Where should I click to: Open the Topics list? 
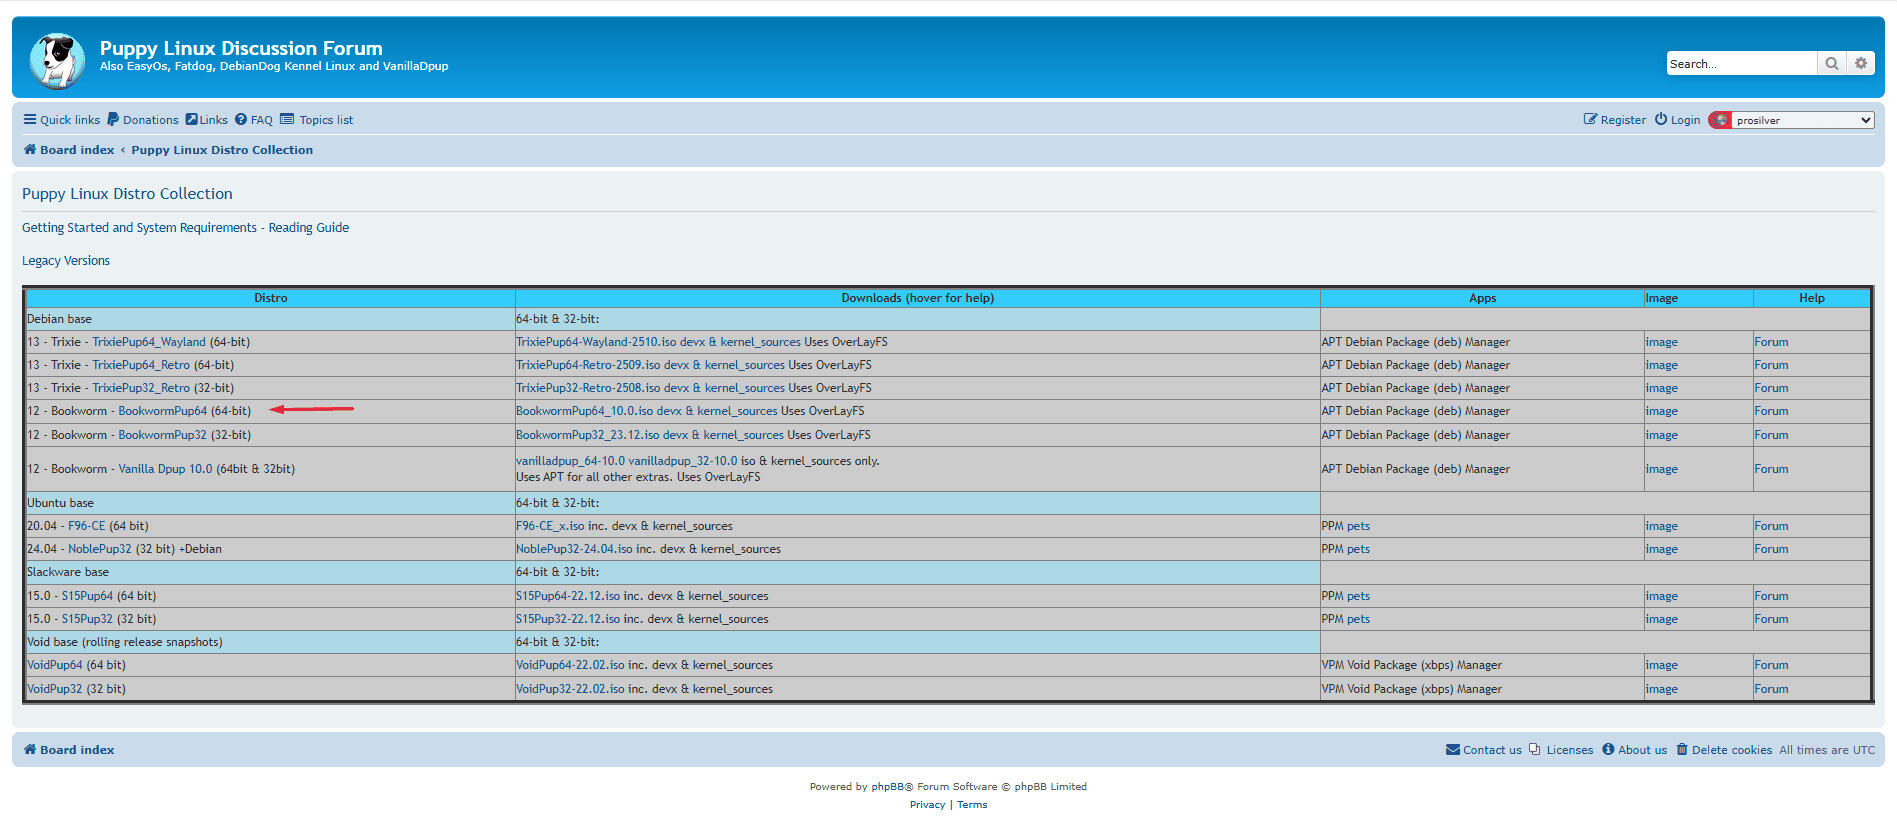pyautogui.click(x=317, y=120)
